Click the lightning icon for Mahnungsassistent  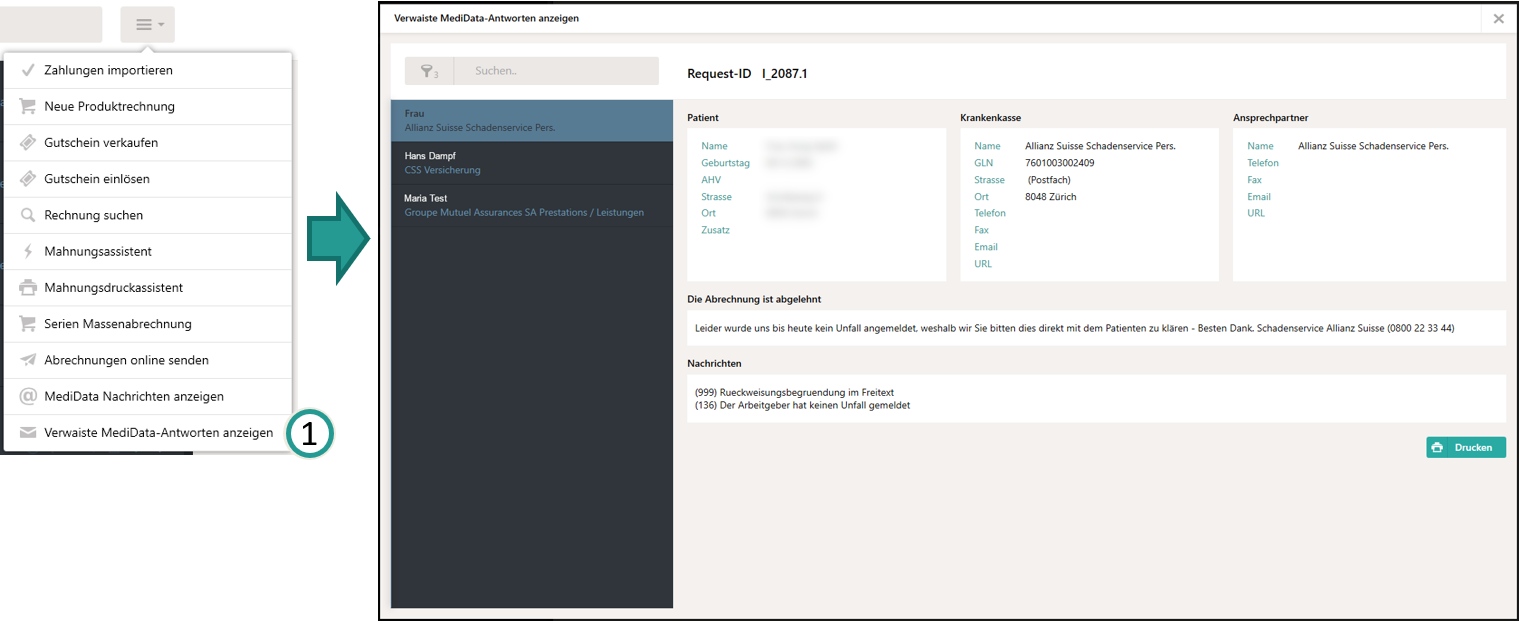click(28, 251)
